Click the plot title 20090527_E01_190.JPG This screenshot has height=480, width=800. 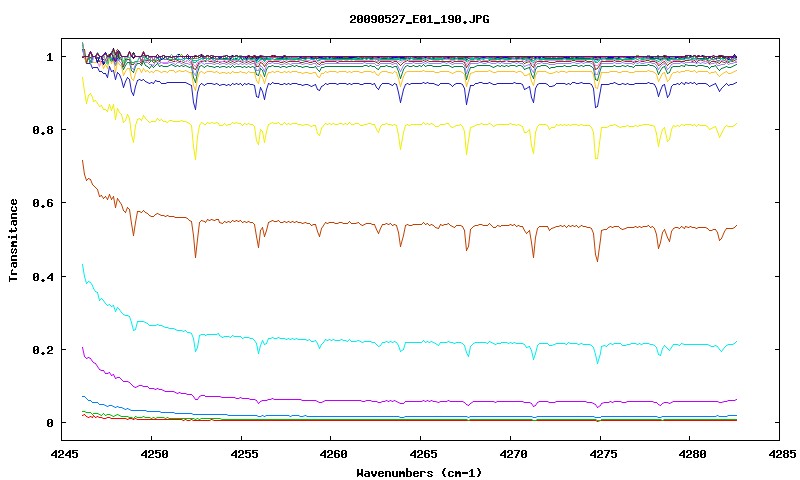(419, 19)
